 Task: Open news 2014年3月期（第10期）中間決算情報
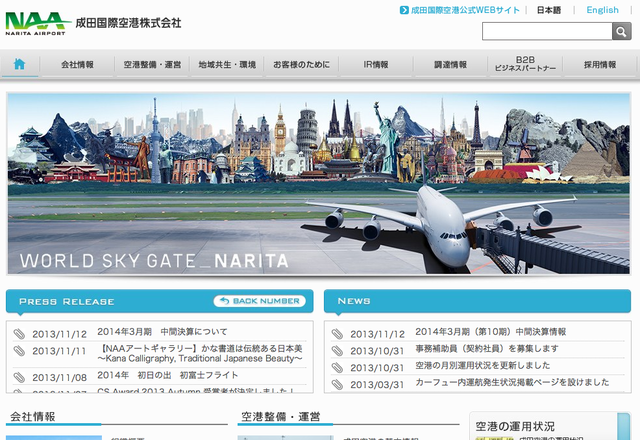click(491, 332)
